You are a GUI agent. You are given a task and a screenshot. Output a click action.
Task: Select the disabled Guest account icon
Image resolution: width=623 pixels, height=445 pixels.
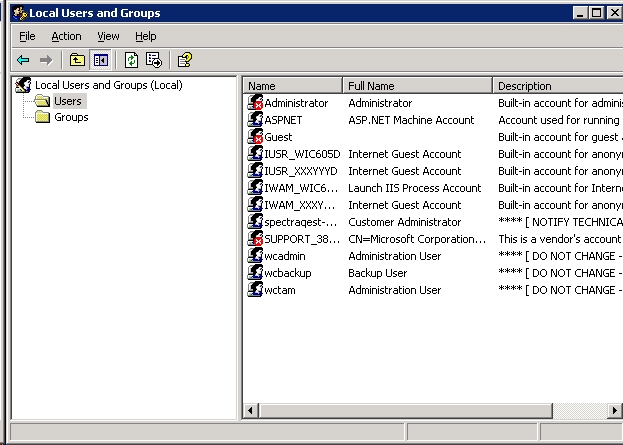tap(256, 137)
